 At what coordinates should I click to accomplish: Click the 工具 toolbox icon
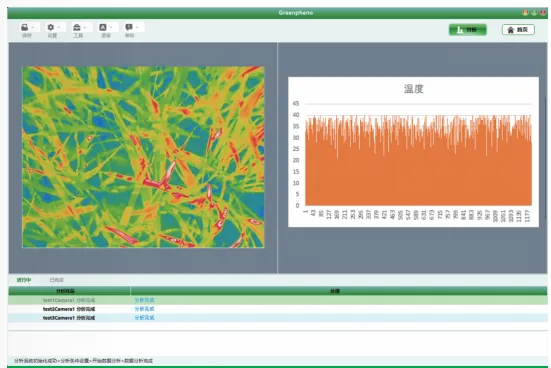(x=77, y=27)
